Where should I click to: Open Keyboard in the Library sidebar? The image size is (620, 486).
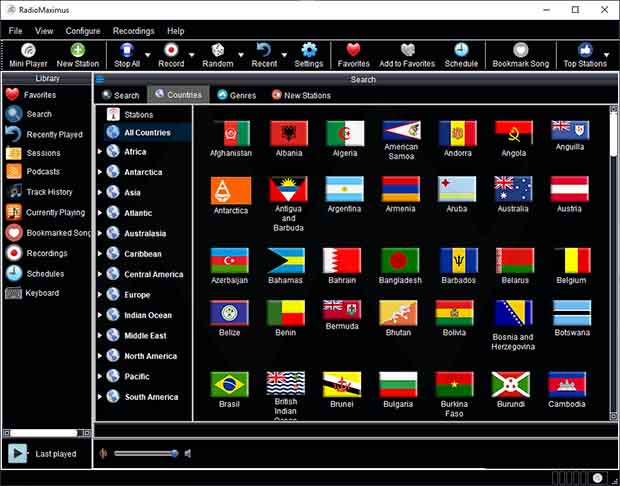tap(32, 293)
